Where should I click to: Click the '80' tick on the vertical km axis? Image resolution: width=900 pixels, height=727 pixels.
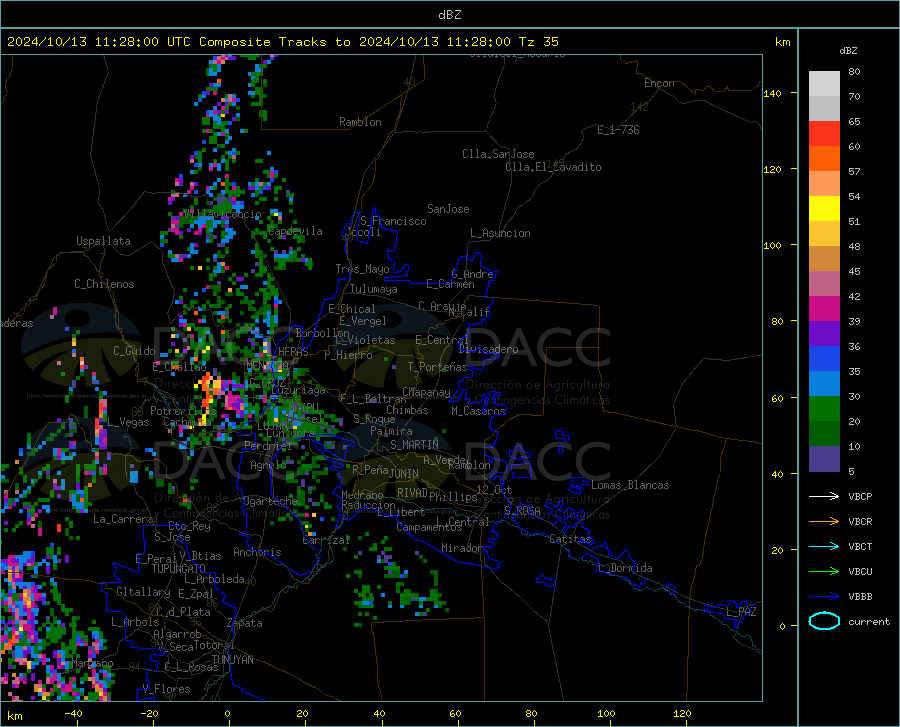(777, 321)
